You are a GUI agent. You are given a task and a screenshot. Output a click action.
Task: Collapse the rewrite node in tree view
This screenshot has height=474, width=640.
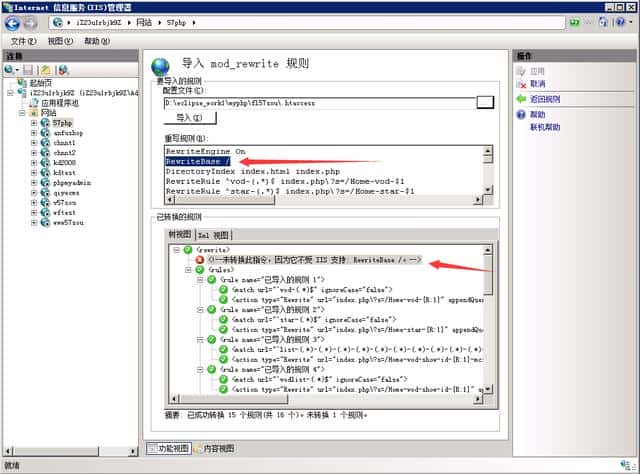176,250
